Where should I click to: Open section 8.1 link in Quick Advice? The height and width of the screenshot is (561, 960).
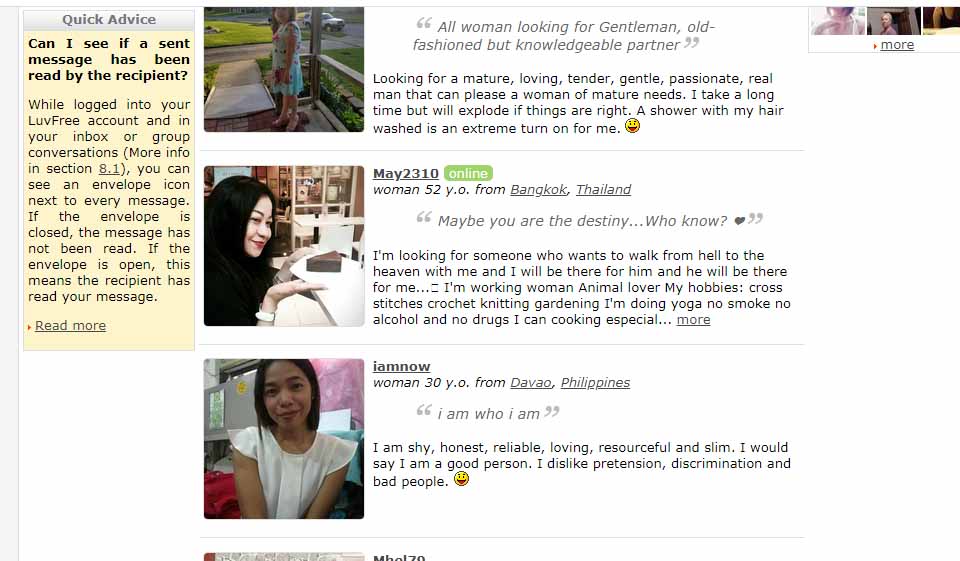[110, 168]
